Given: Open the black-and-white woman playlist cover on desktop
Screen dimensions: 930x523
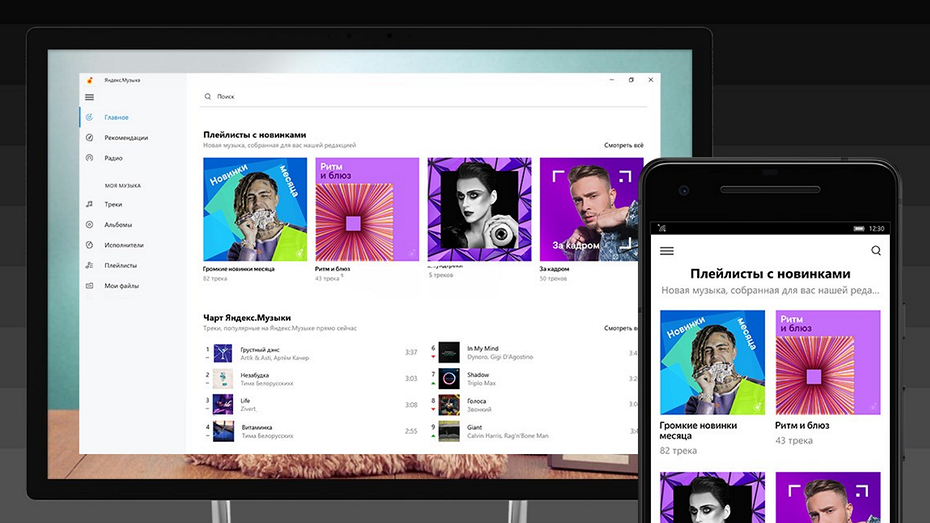Looking at the screenshot, I should point(479,209).
